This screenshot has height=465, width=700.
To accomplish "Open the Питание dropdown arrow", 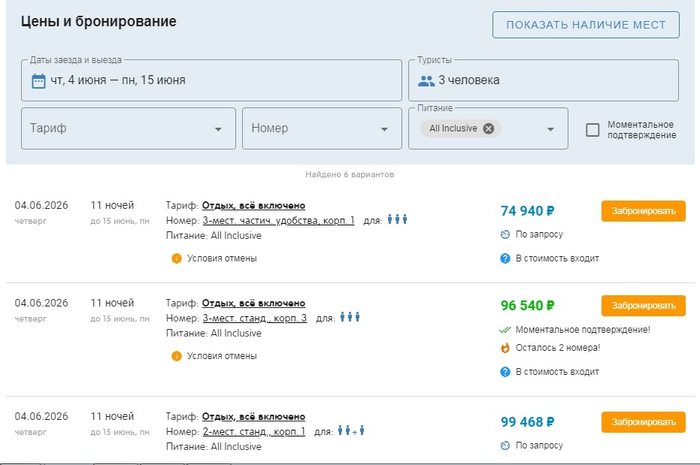I will coord(550,129).
